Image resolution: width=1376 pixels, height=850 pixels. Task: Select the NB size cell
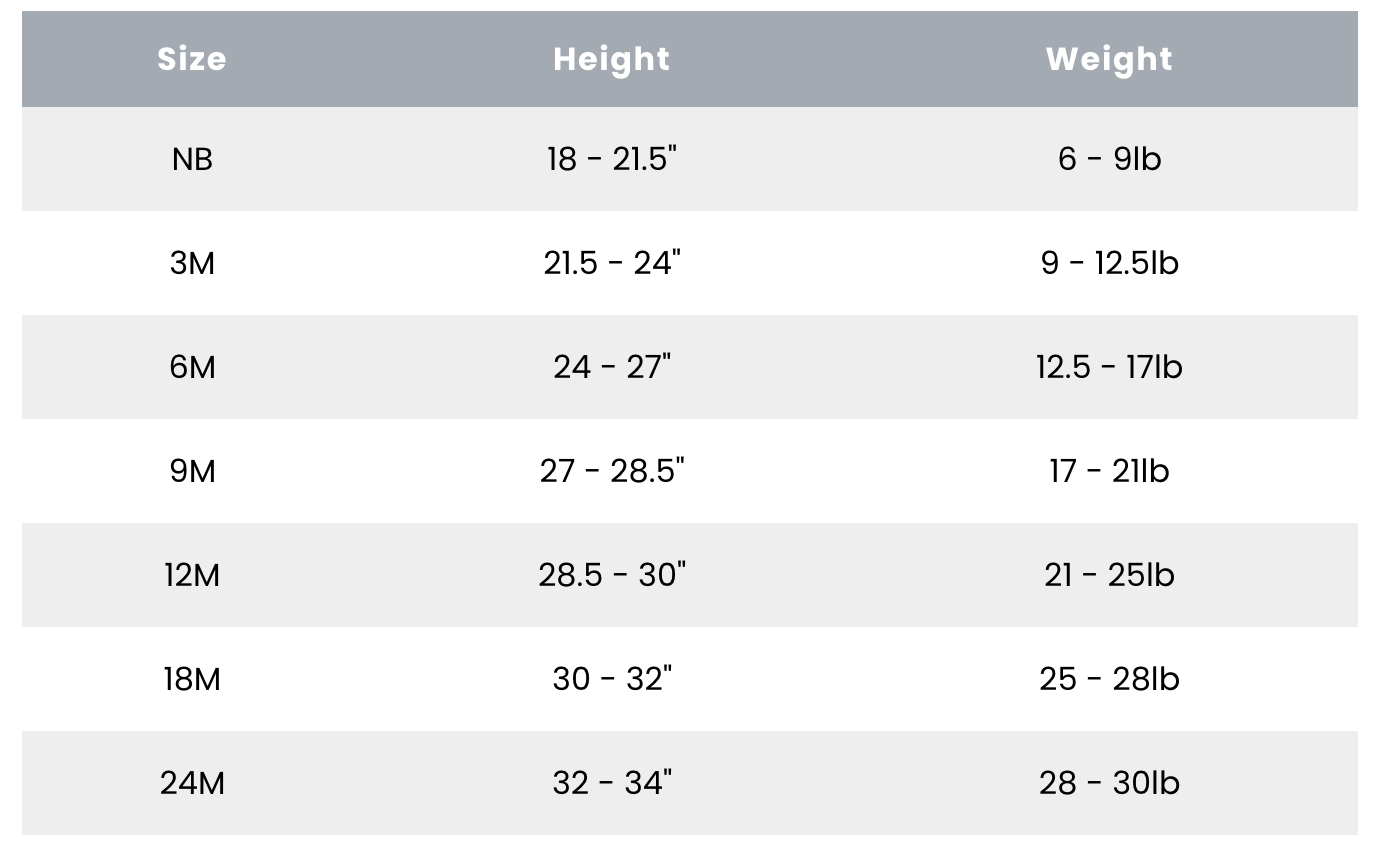click(x=192, y=159)
